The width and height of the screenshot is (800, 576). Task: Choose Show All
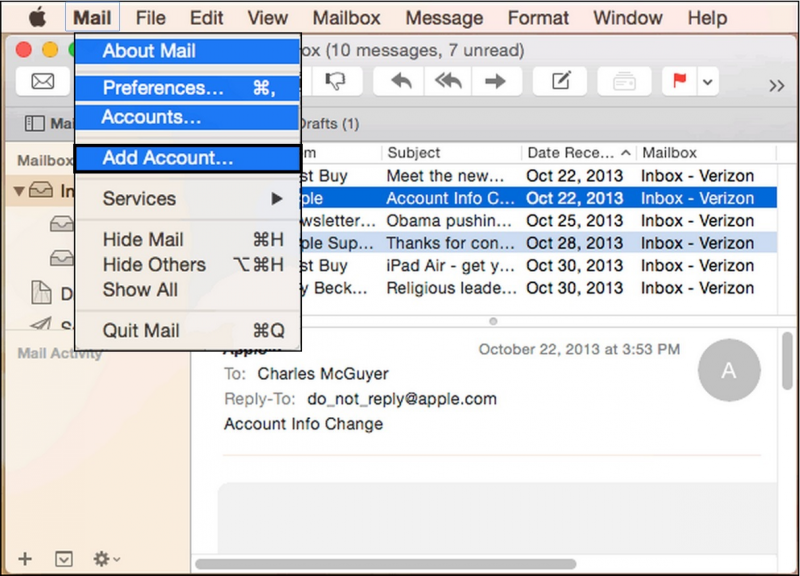pos(187,290)
